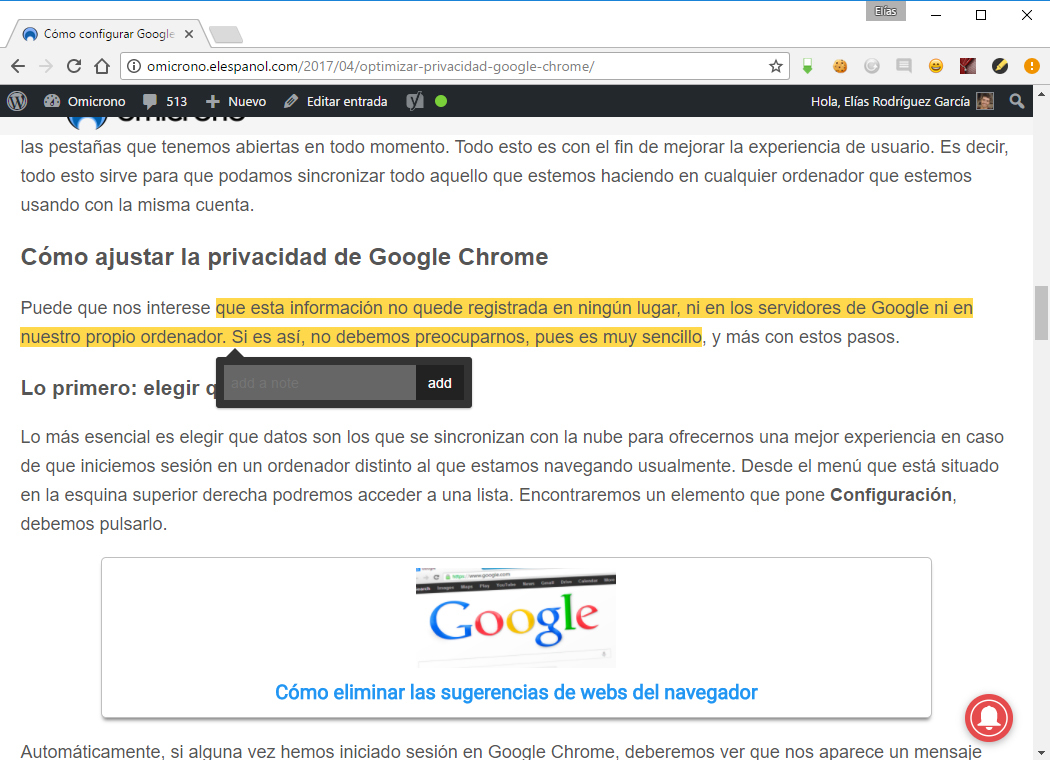Open comments via the speech bubble showing 513

click(x=165, y=101)
